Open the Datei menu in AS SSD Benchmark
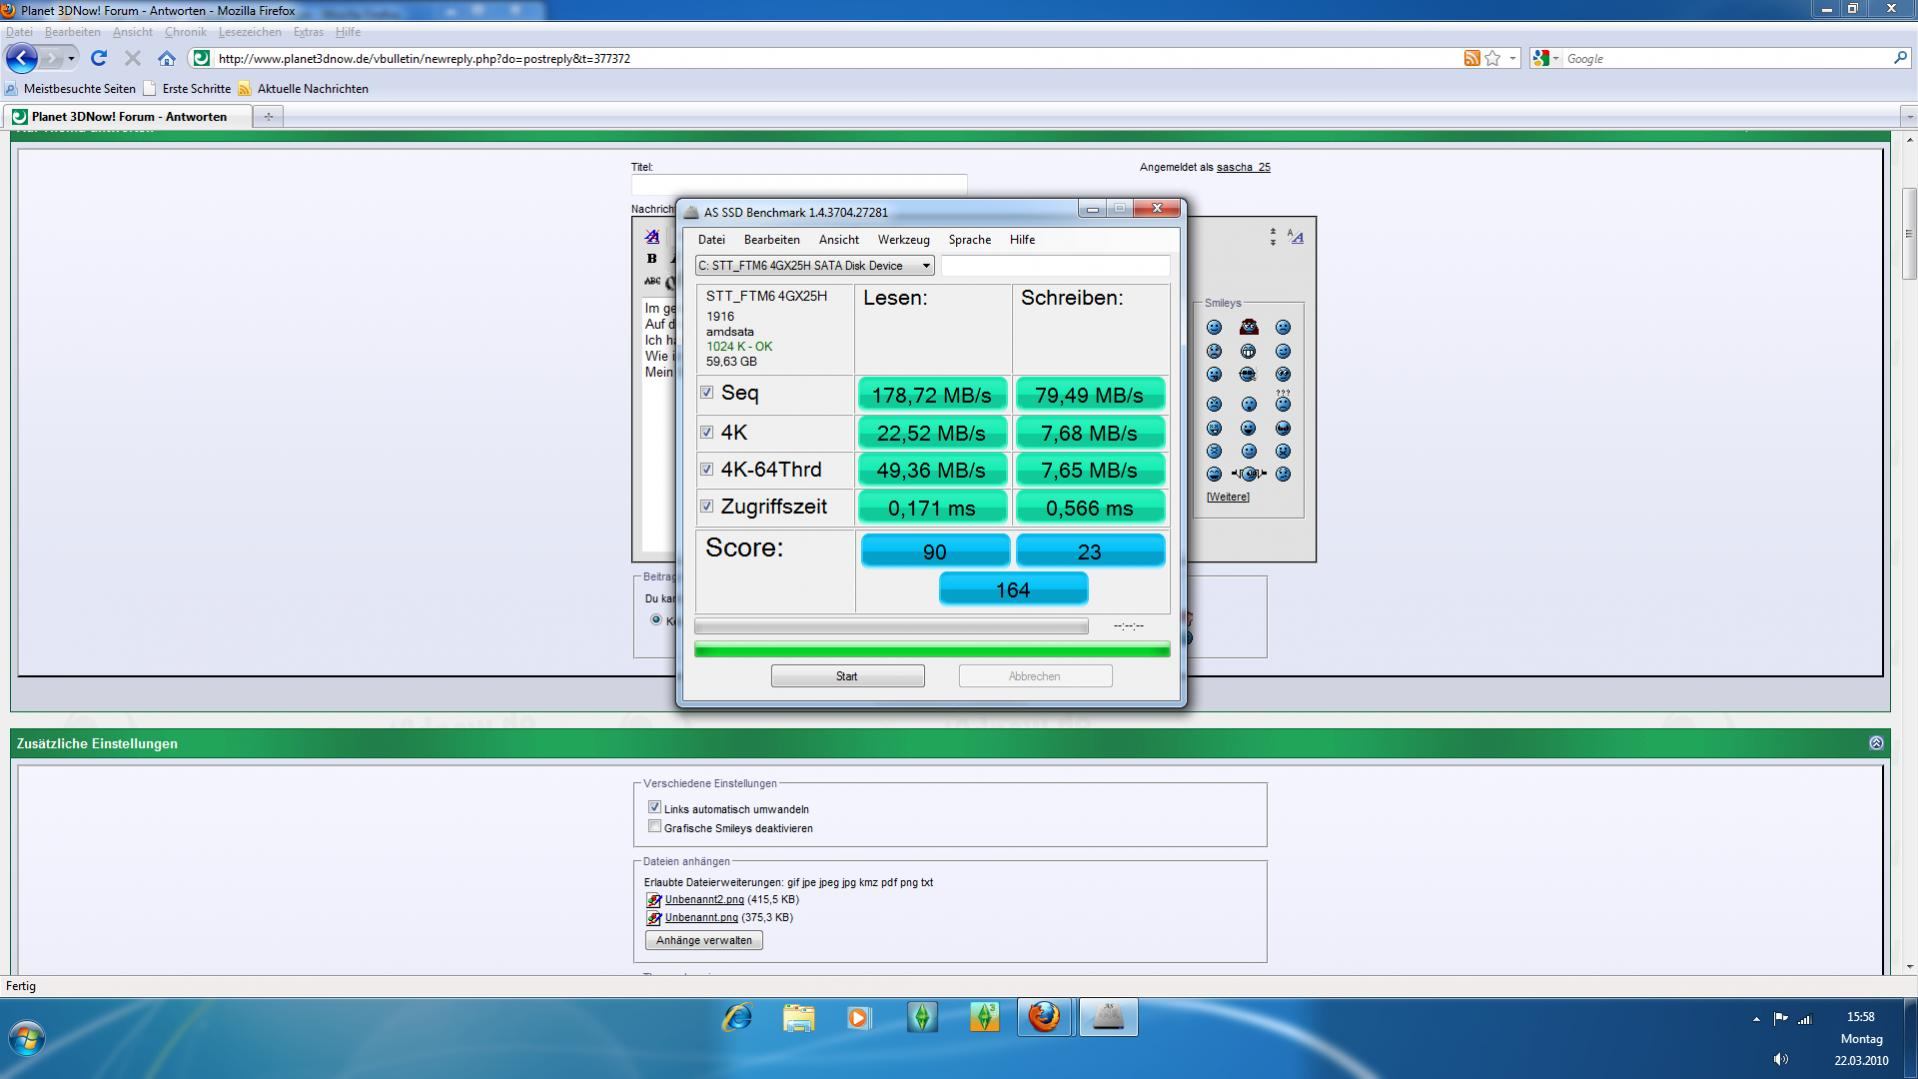 point(711,240)
